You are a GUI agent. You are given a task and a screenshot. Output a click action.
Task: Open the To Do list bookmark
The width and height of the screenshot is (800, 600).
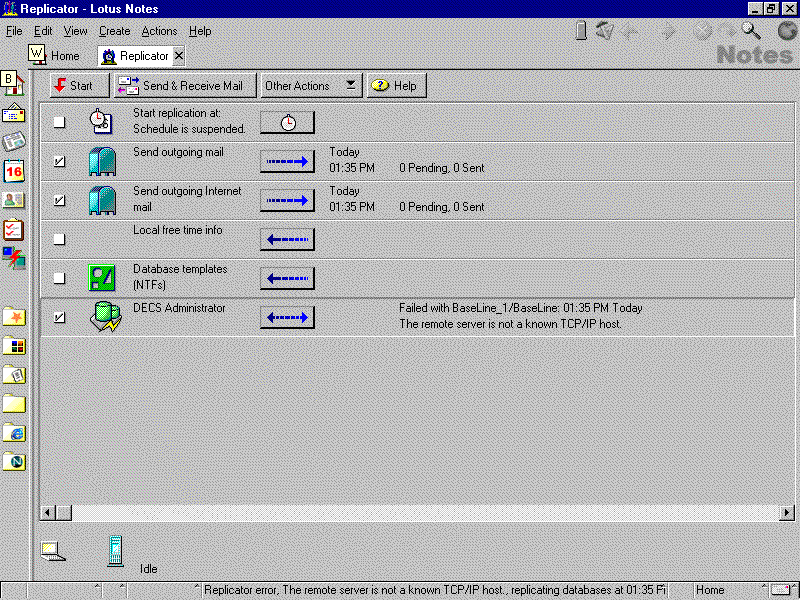(14, 229)
